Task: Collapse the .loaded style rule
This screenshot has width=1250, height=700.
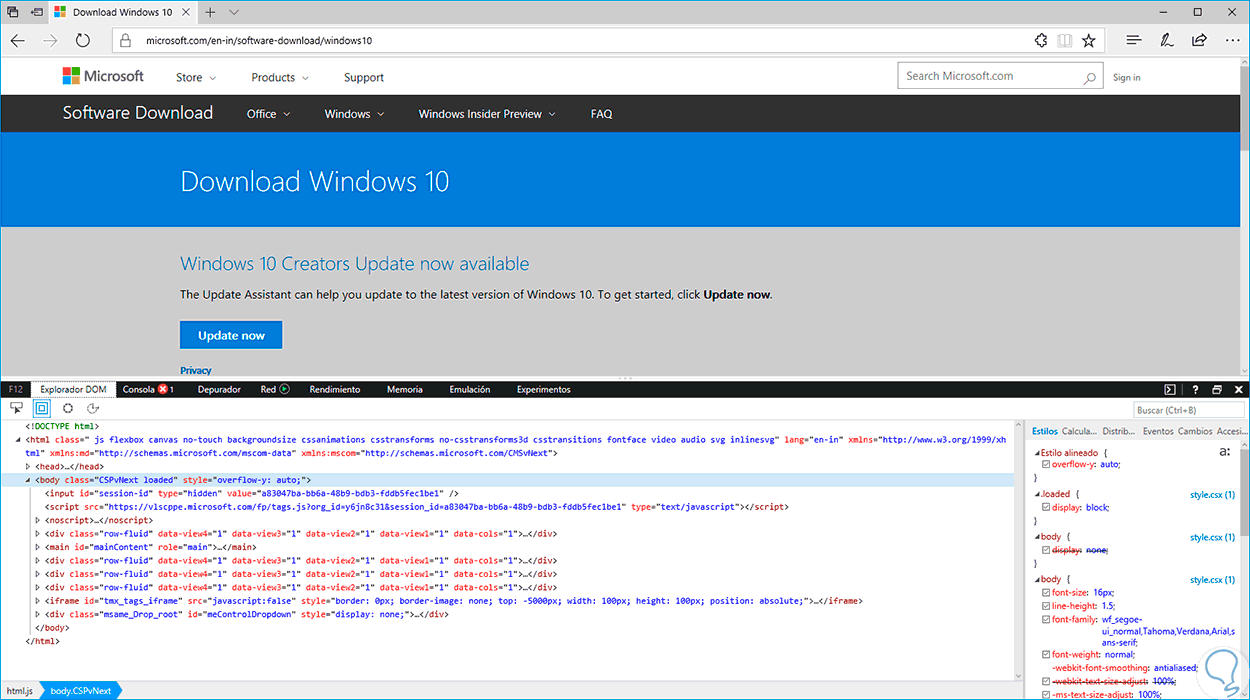Action: tap(1037, 494)
